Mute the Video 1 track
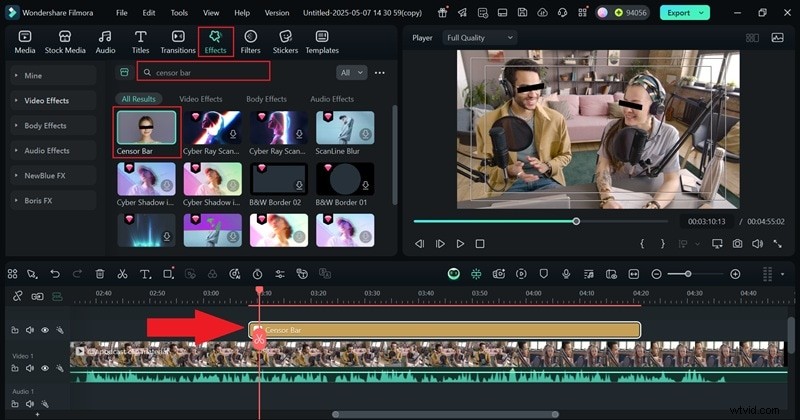Image resolution: width=800 pixels, height=420 pixels. (30, 368)
